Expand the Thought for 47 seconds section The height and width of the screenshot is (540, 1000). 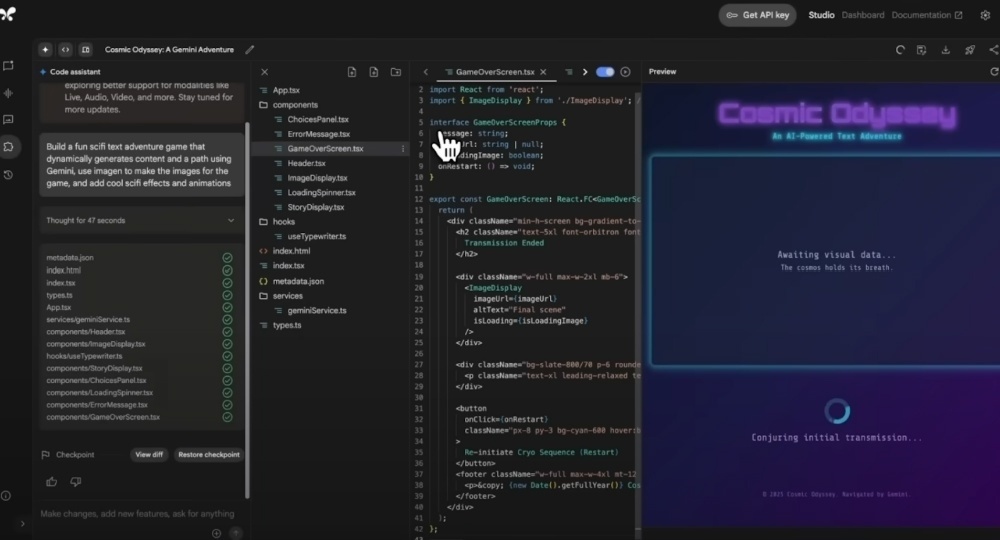[x=141, y=221]
